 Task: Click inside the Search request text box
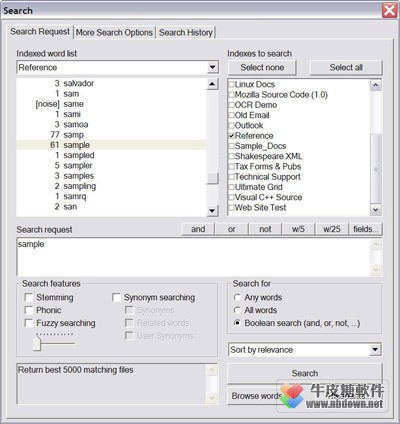[194, 257]
